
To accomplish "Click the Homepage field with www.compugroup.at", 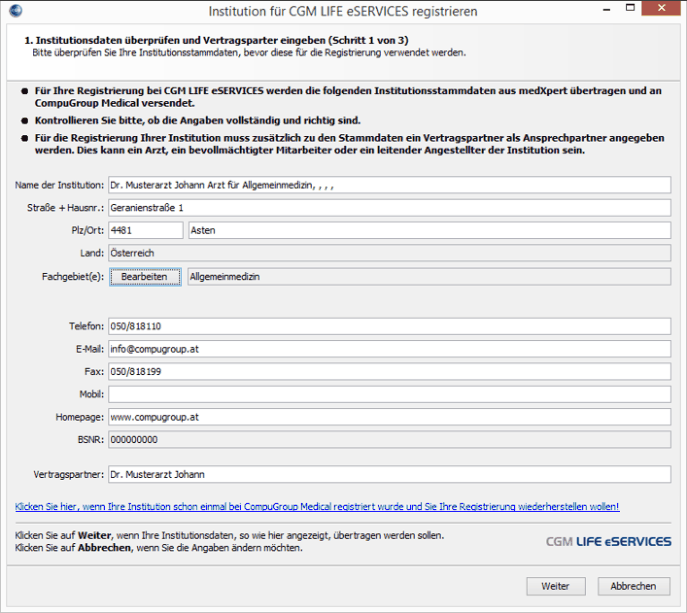I will point(390,417).
